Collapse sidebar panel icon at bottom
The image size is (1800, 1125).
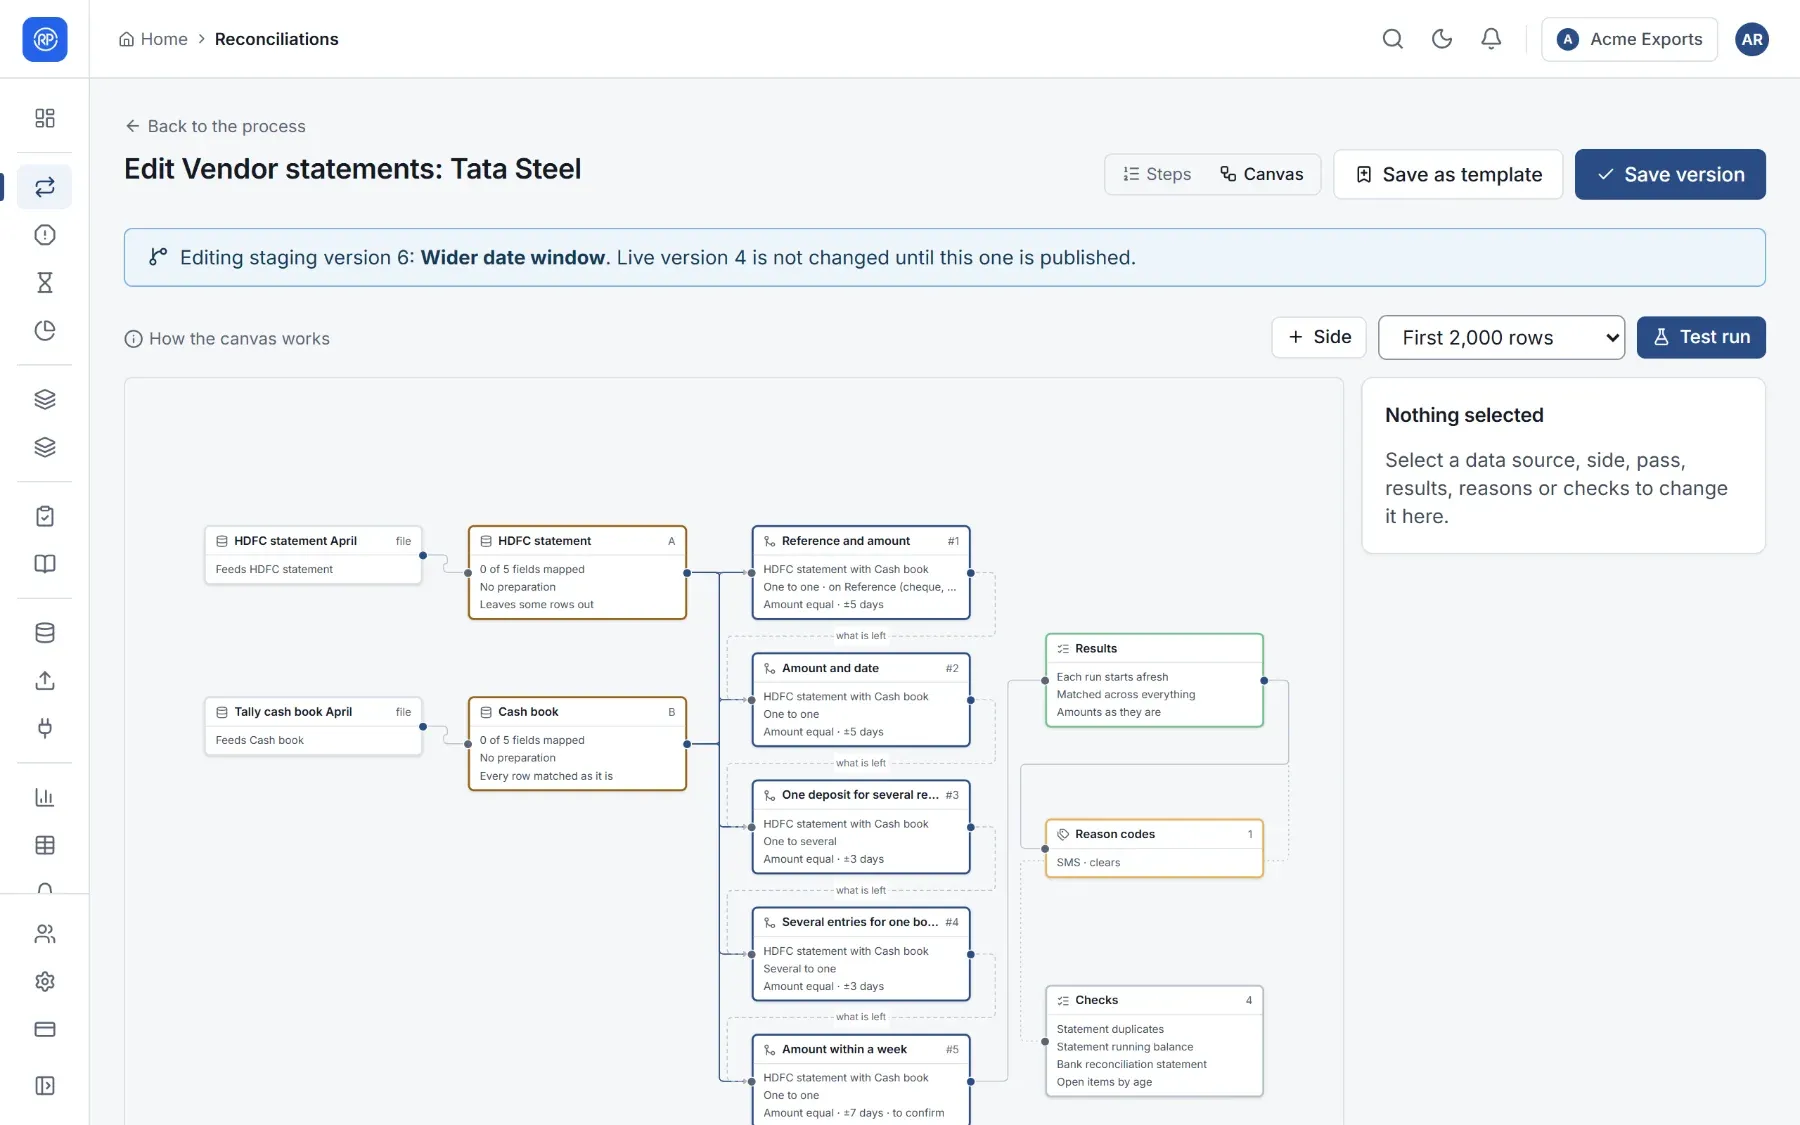45,1086
